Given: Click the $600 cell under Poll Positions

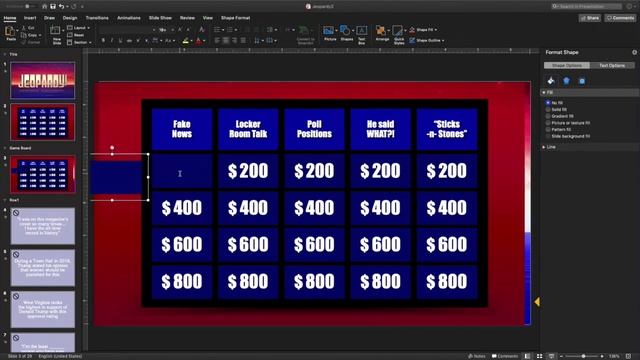Looking at the screenshot, I should coord(314,245).
